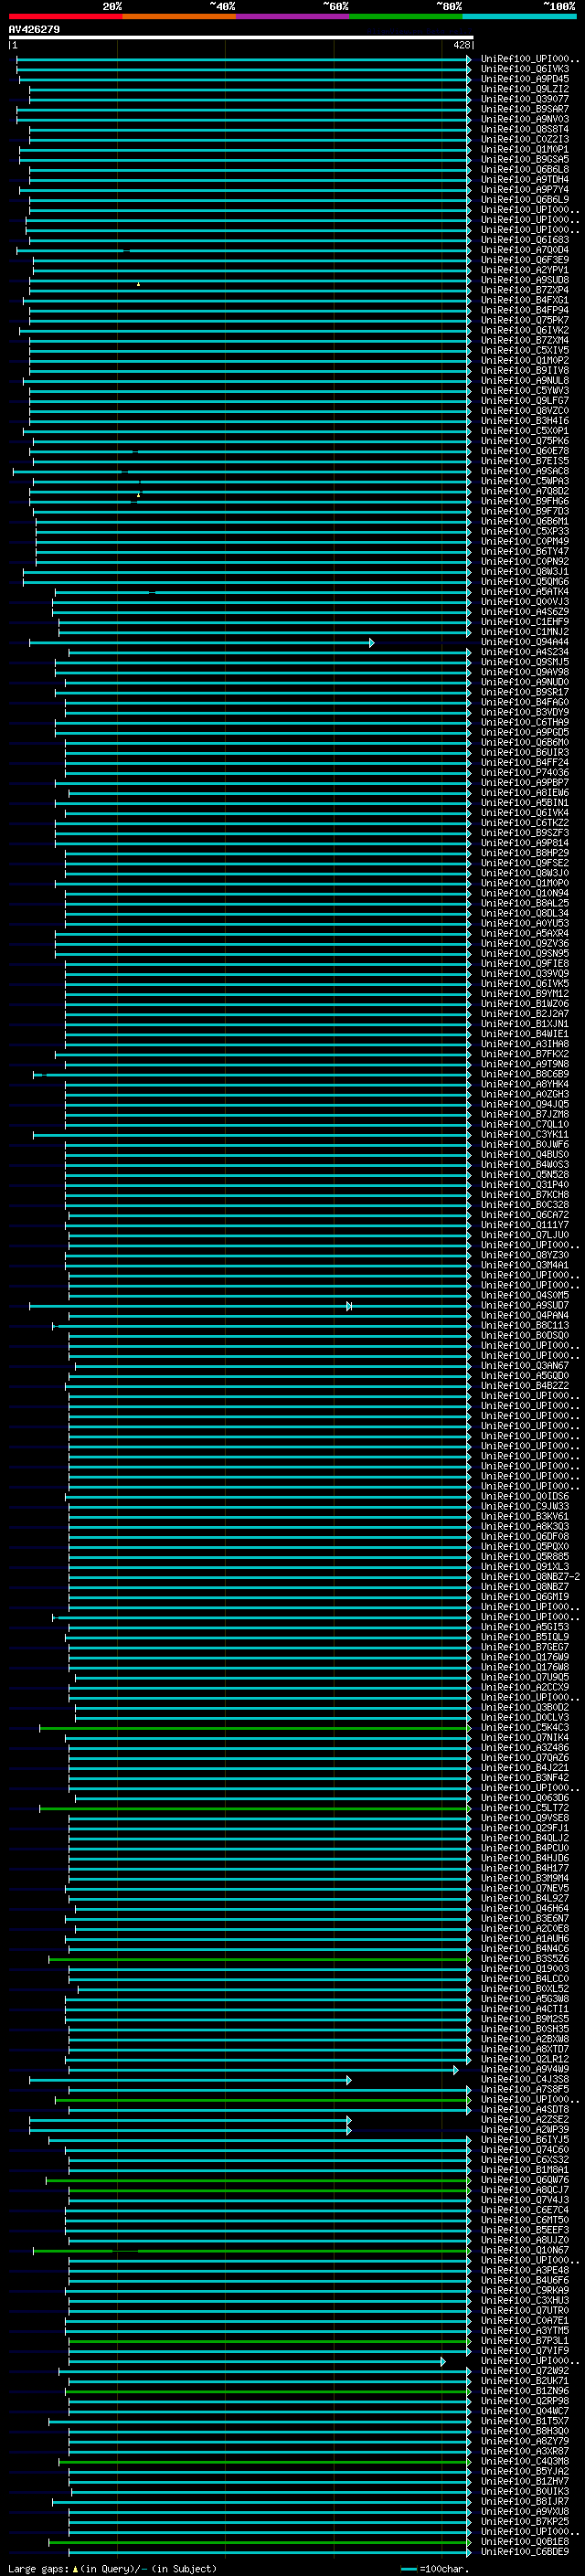
Task: Select hit label UniRef100_Q60E78
Action: click(x=524, y=451)
